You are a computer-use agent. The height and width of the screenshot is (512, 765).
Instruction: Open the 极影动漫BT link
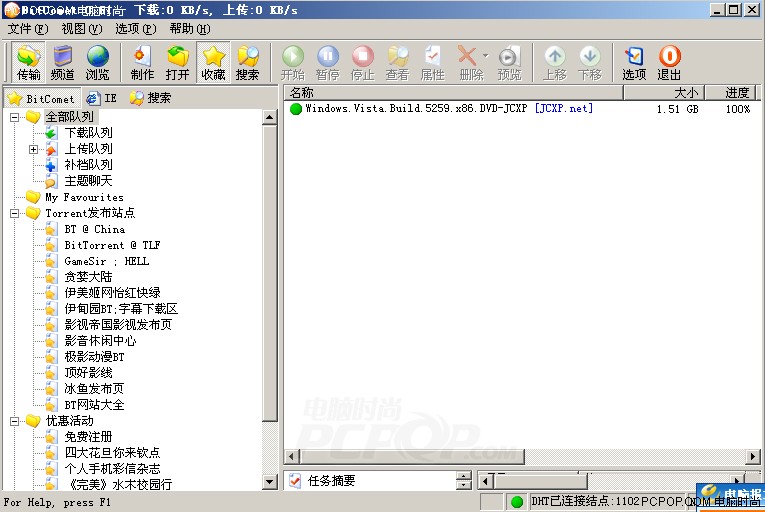click(x=94, y=357)
